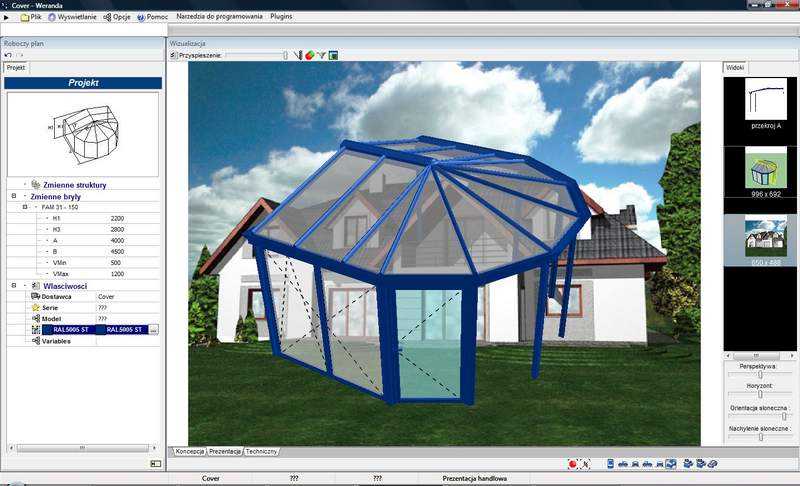Open the Plugins menu
The height and width of the screenshot is (486, 800).
pos(281,16)
